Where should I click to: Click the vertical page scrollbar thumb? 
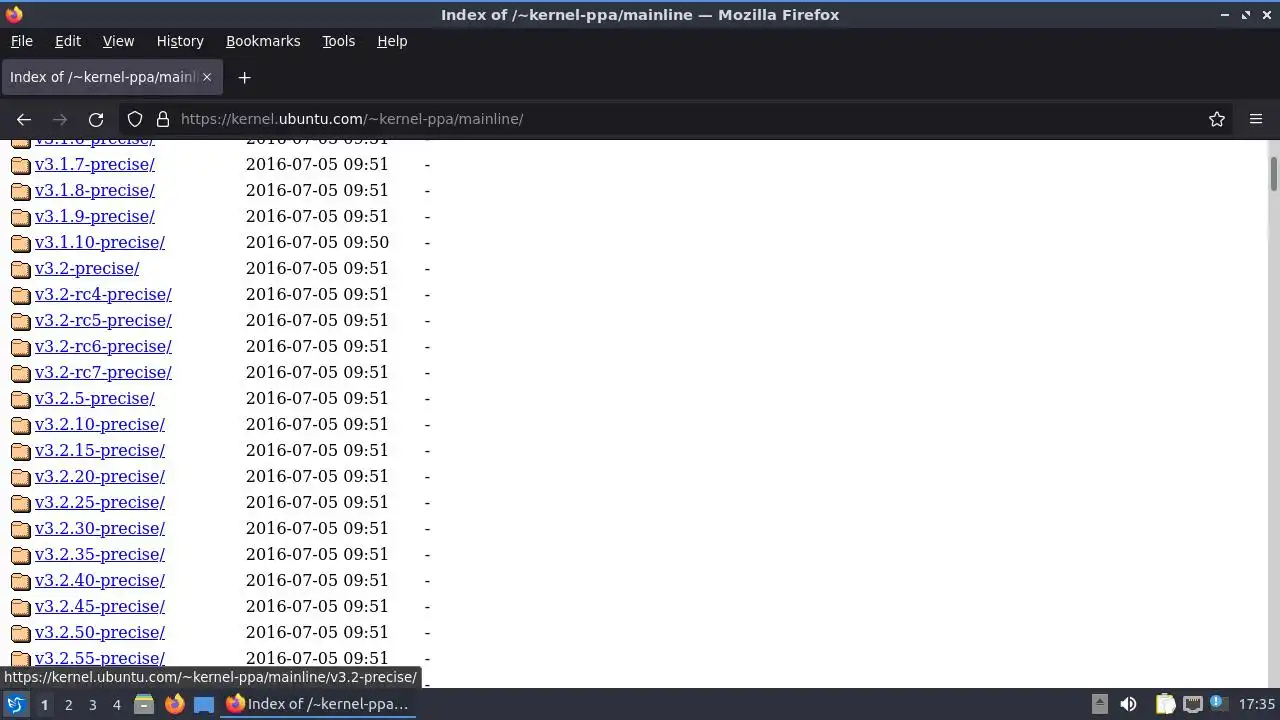(x=1274, y=173)
